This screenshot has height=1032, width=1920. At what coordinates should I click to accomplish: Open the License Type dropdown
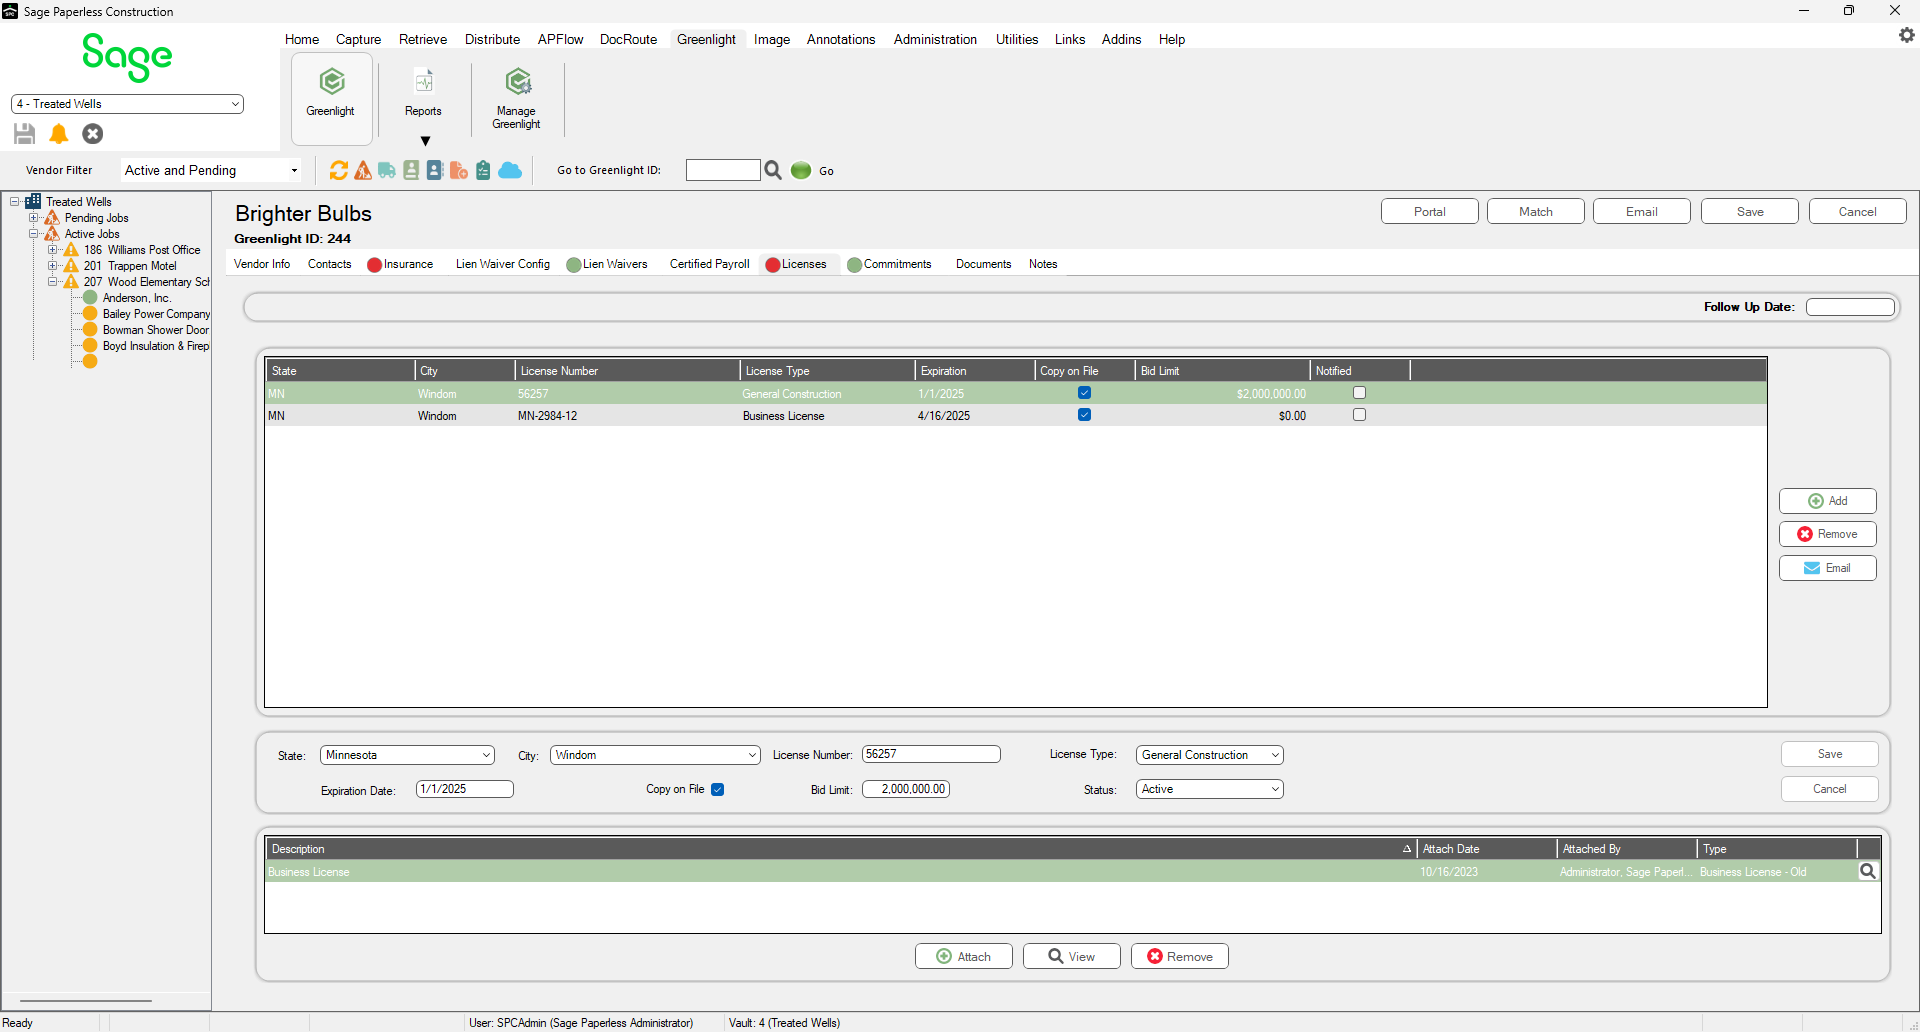pos(1210,755)
